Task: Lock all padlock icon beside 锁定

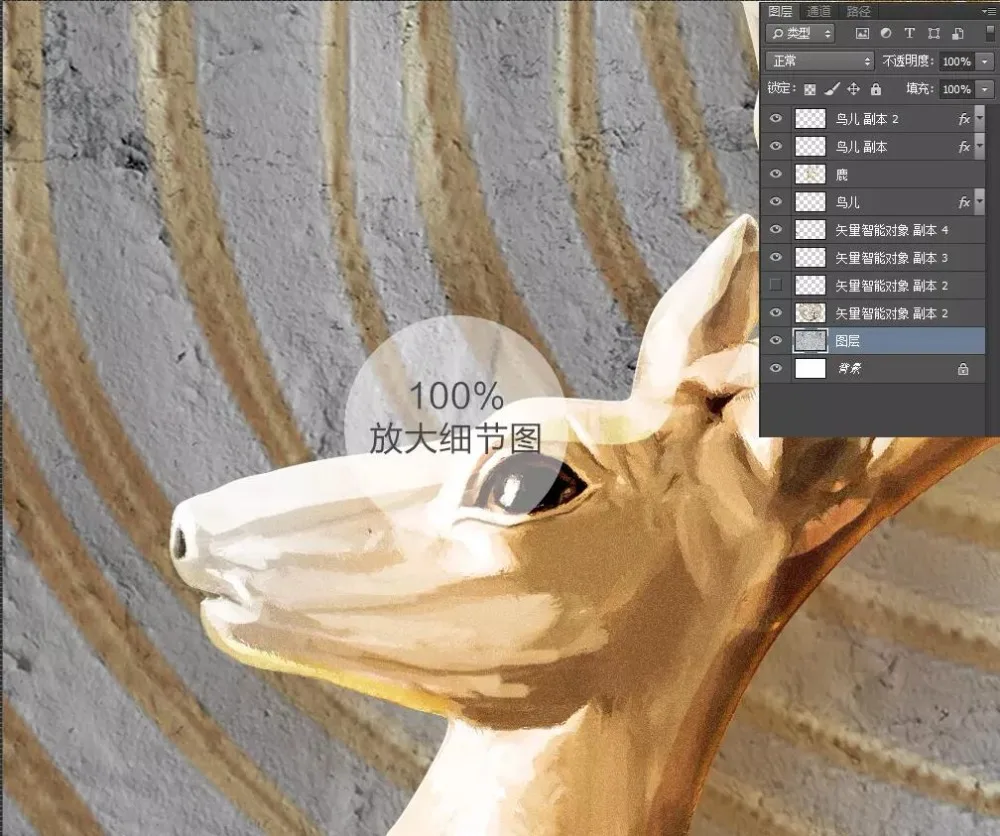Action: [x=876, y=89]
